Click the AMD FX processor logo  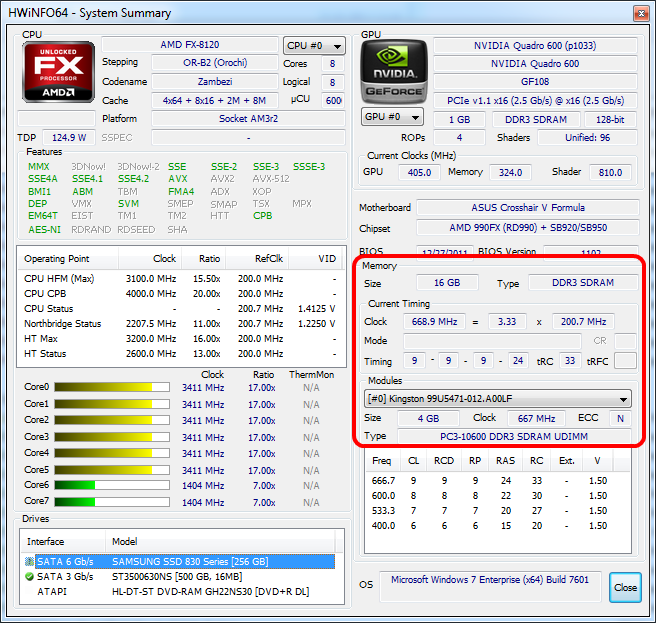tap(58, 72)
